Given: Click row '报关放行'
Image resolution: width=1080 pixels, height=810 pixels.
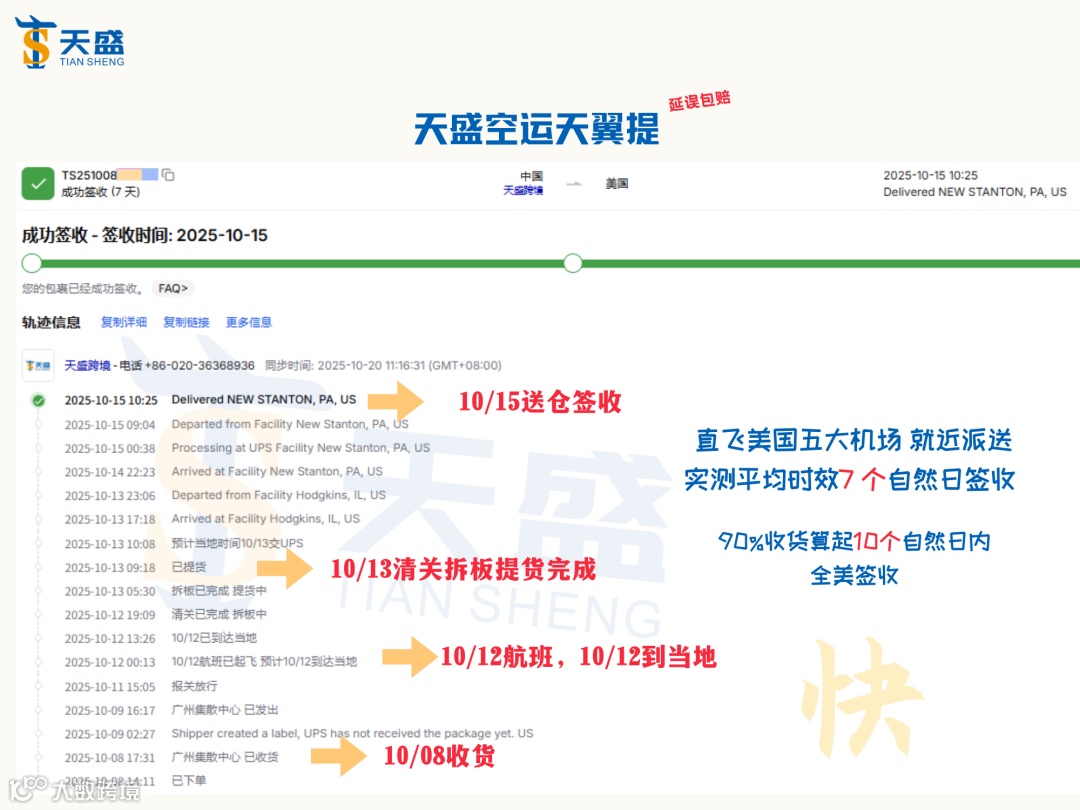Looking at the screenshot, I should (x=141, y=686).
